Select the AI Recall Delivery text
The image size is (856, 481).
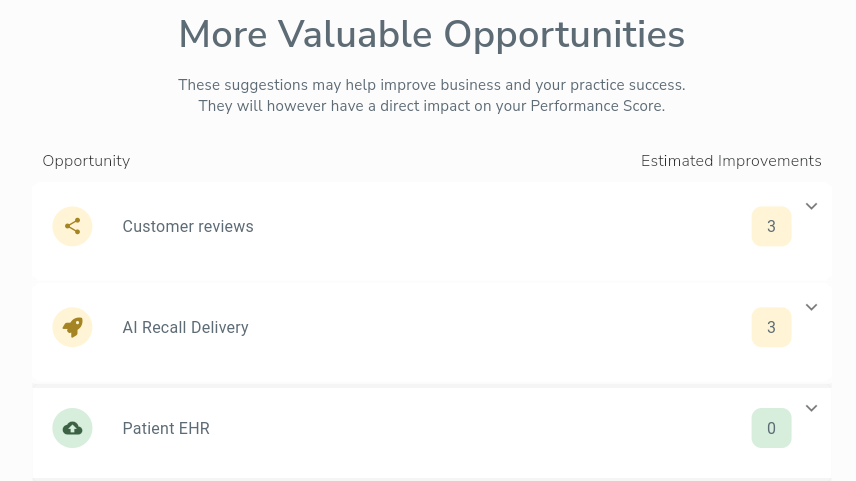click(x=186, y=328)
